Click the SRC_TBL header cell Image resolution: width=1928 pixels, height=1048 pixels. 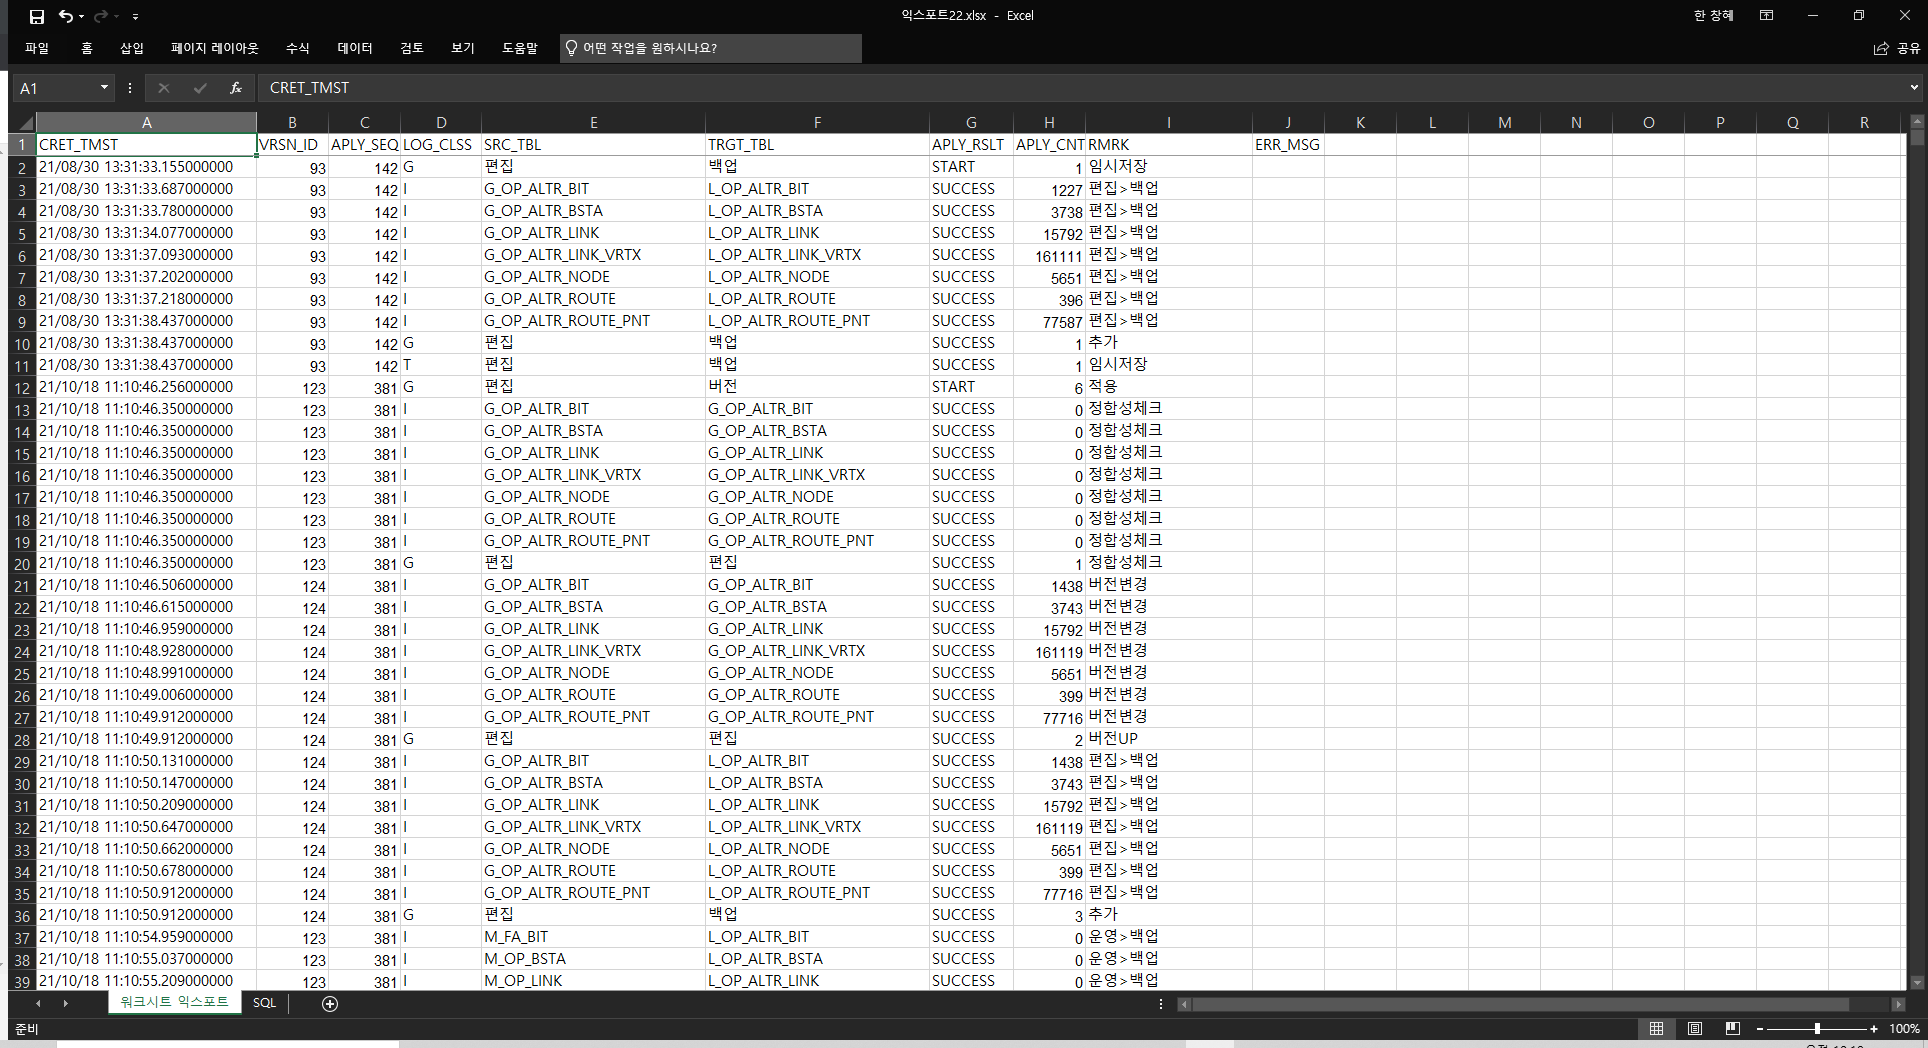click(x=593, y=145)
